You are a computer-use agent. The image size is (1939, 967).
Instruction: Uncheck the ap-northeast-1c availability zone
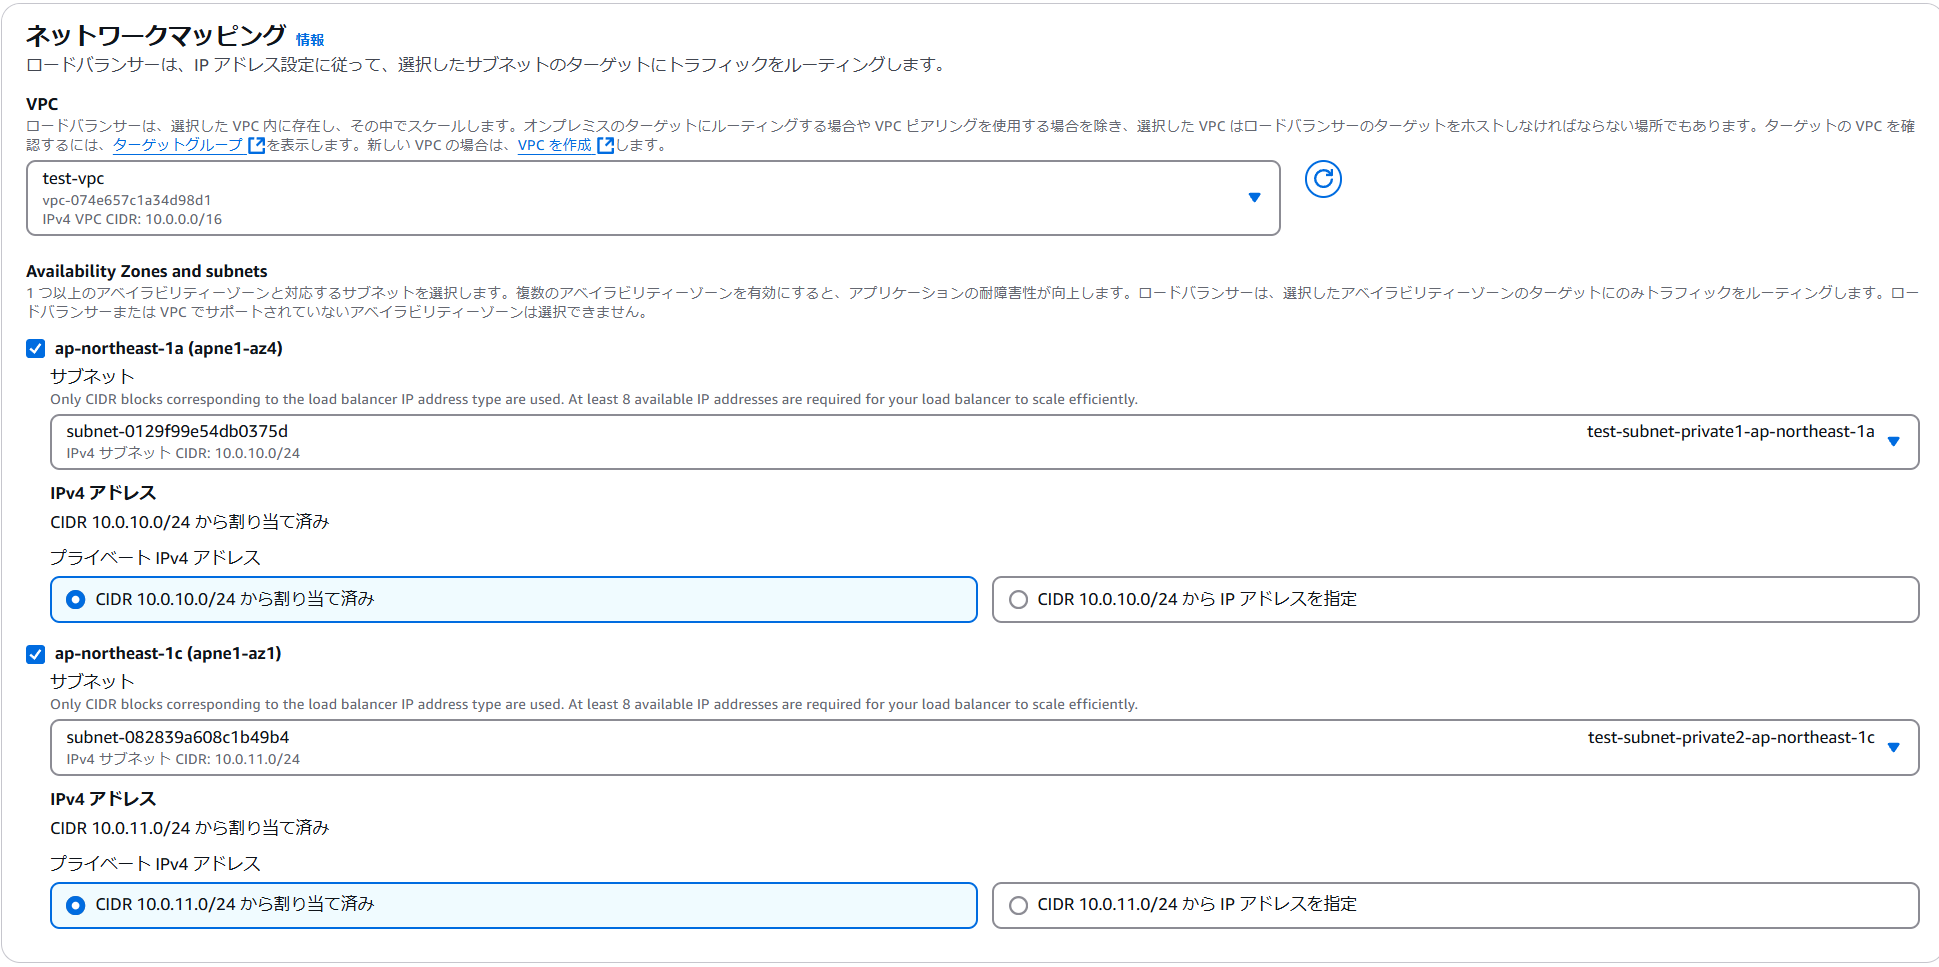(36, 654)
